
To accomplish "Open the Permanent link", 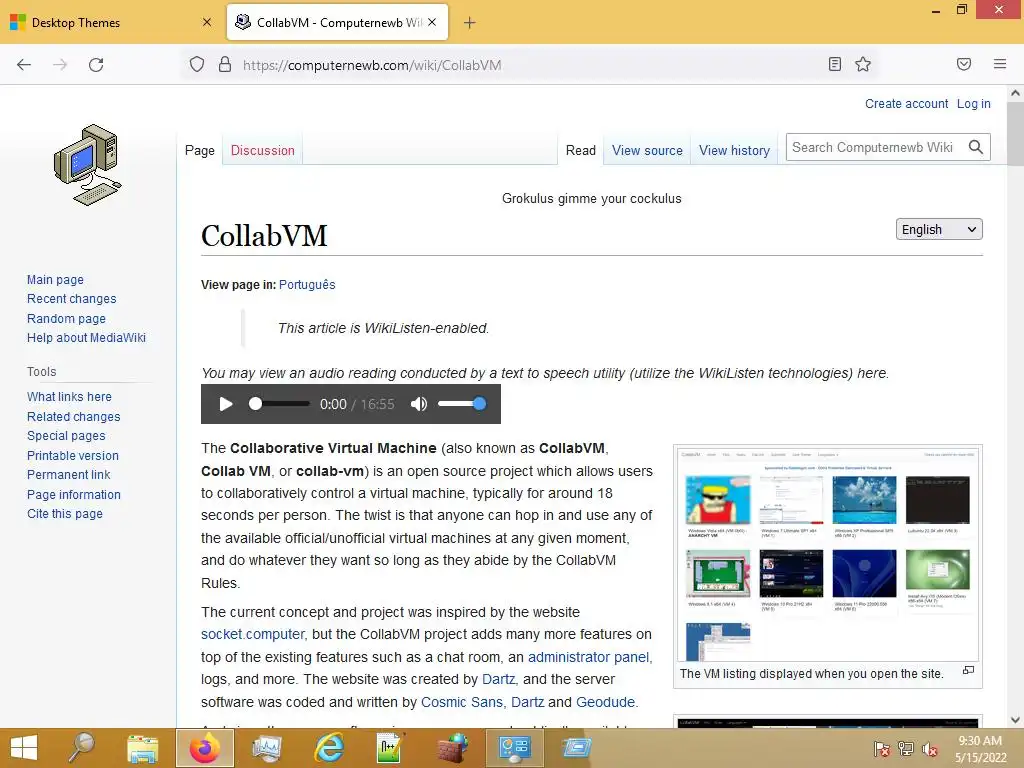I will click(69, 475).
